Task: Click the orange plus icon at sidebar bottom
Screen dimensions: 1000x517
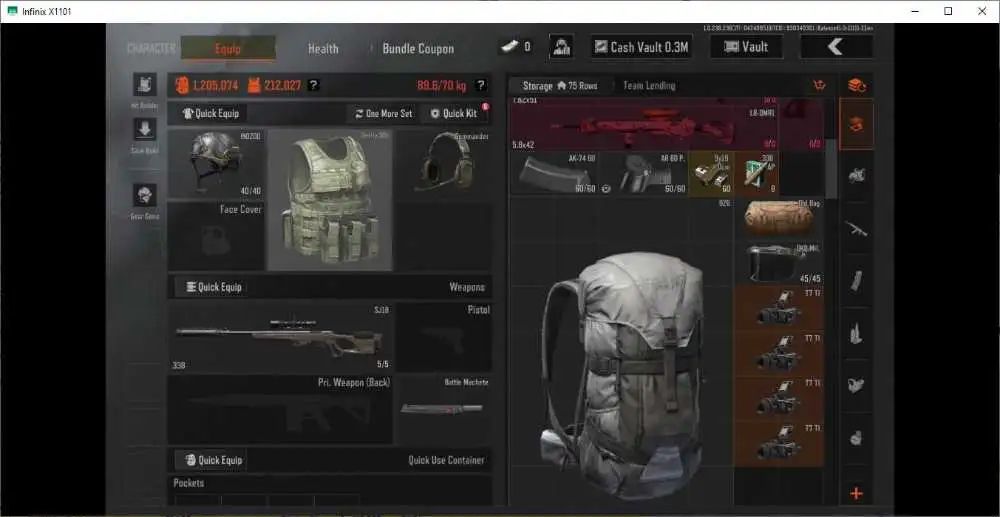Action: pos(857,493)
